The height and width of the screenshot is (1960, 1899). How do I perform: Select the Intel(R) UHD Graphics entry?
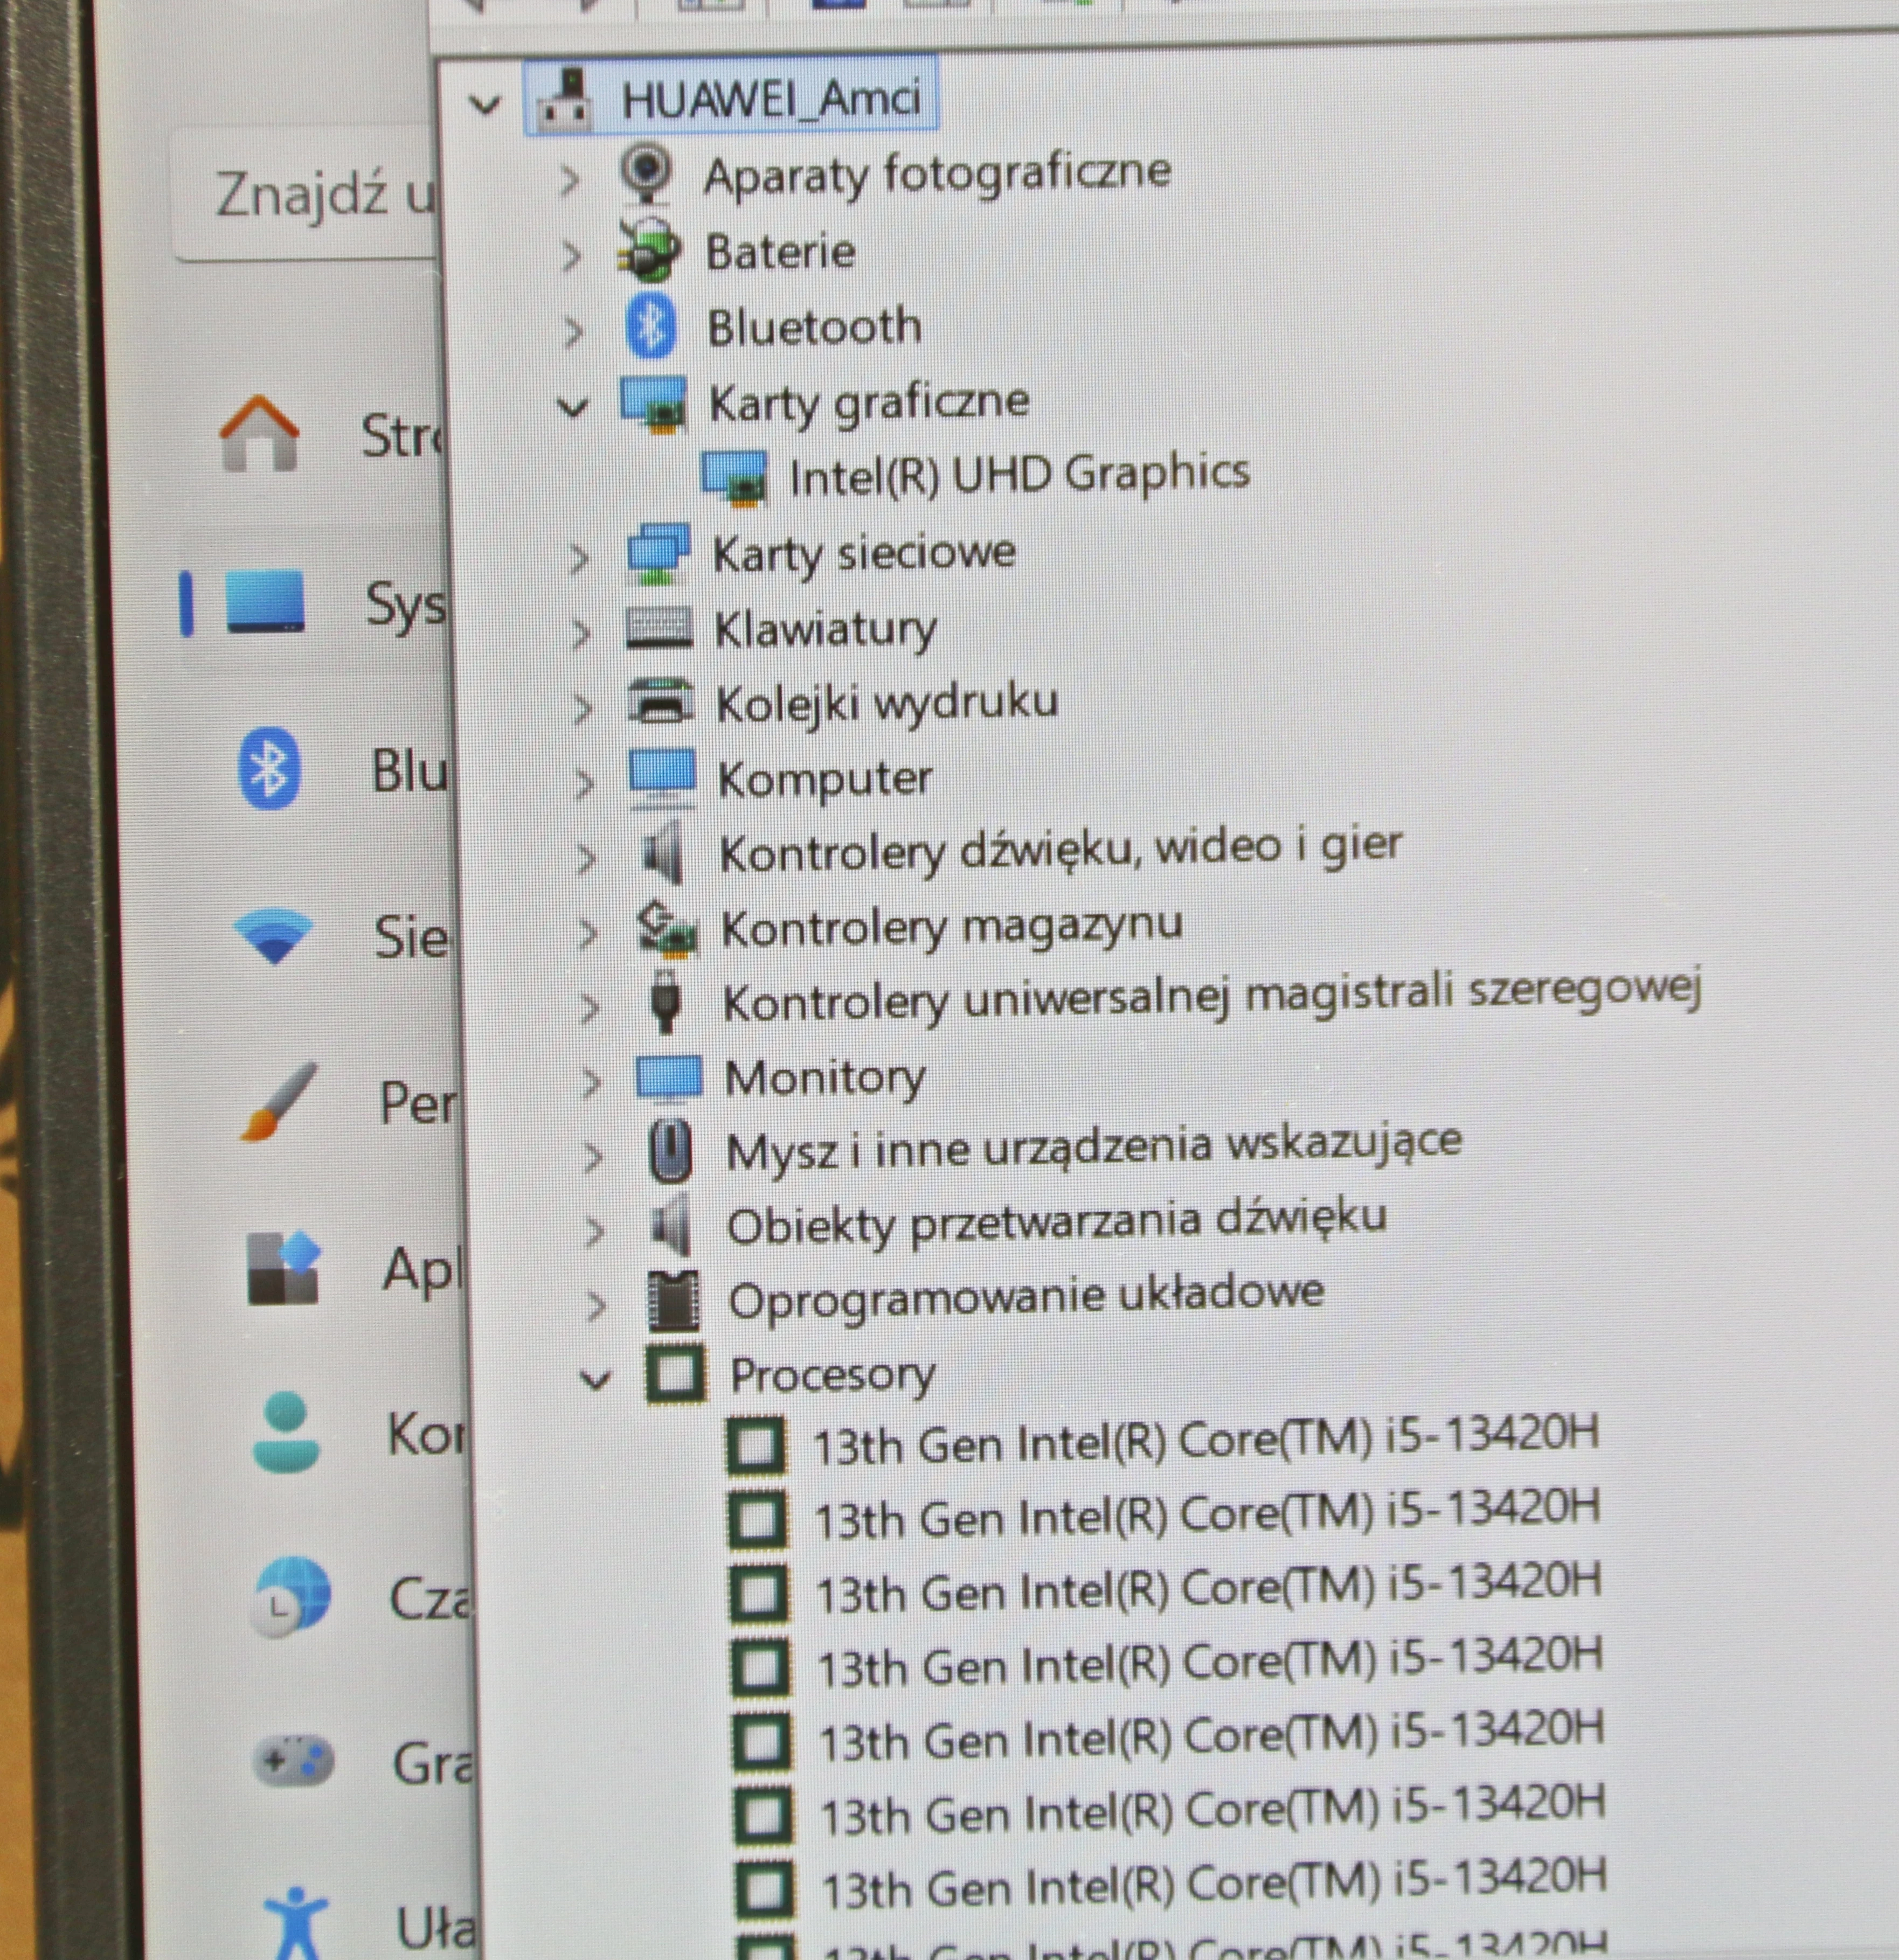(x=1019, y=474)
